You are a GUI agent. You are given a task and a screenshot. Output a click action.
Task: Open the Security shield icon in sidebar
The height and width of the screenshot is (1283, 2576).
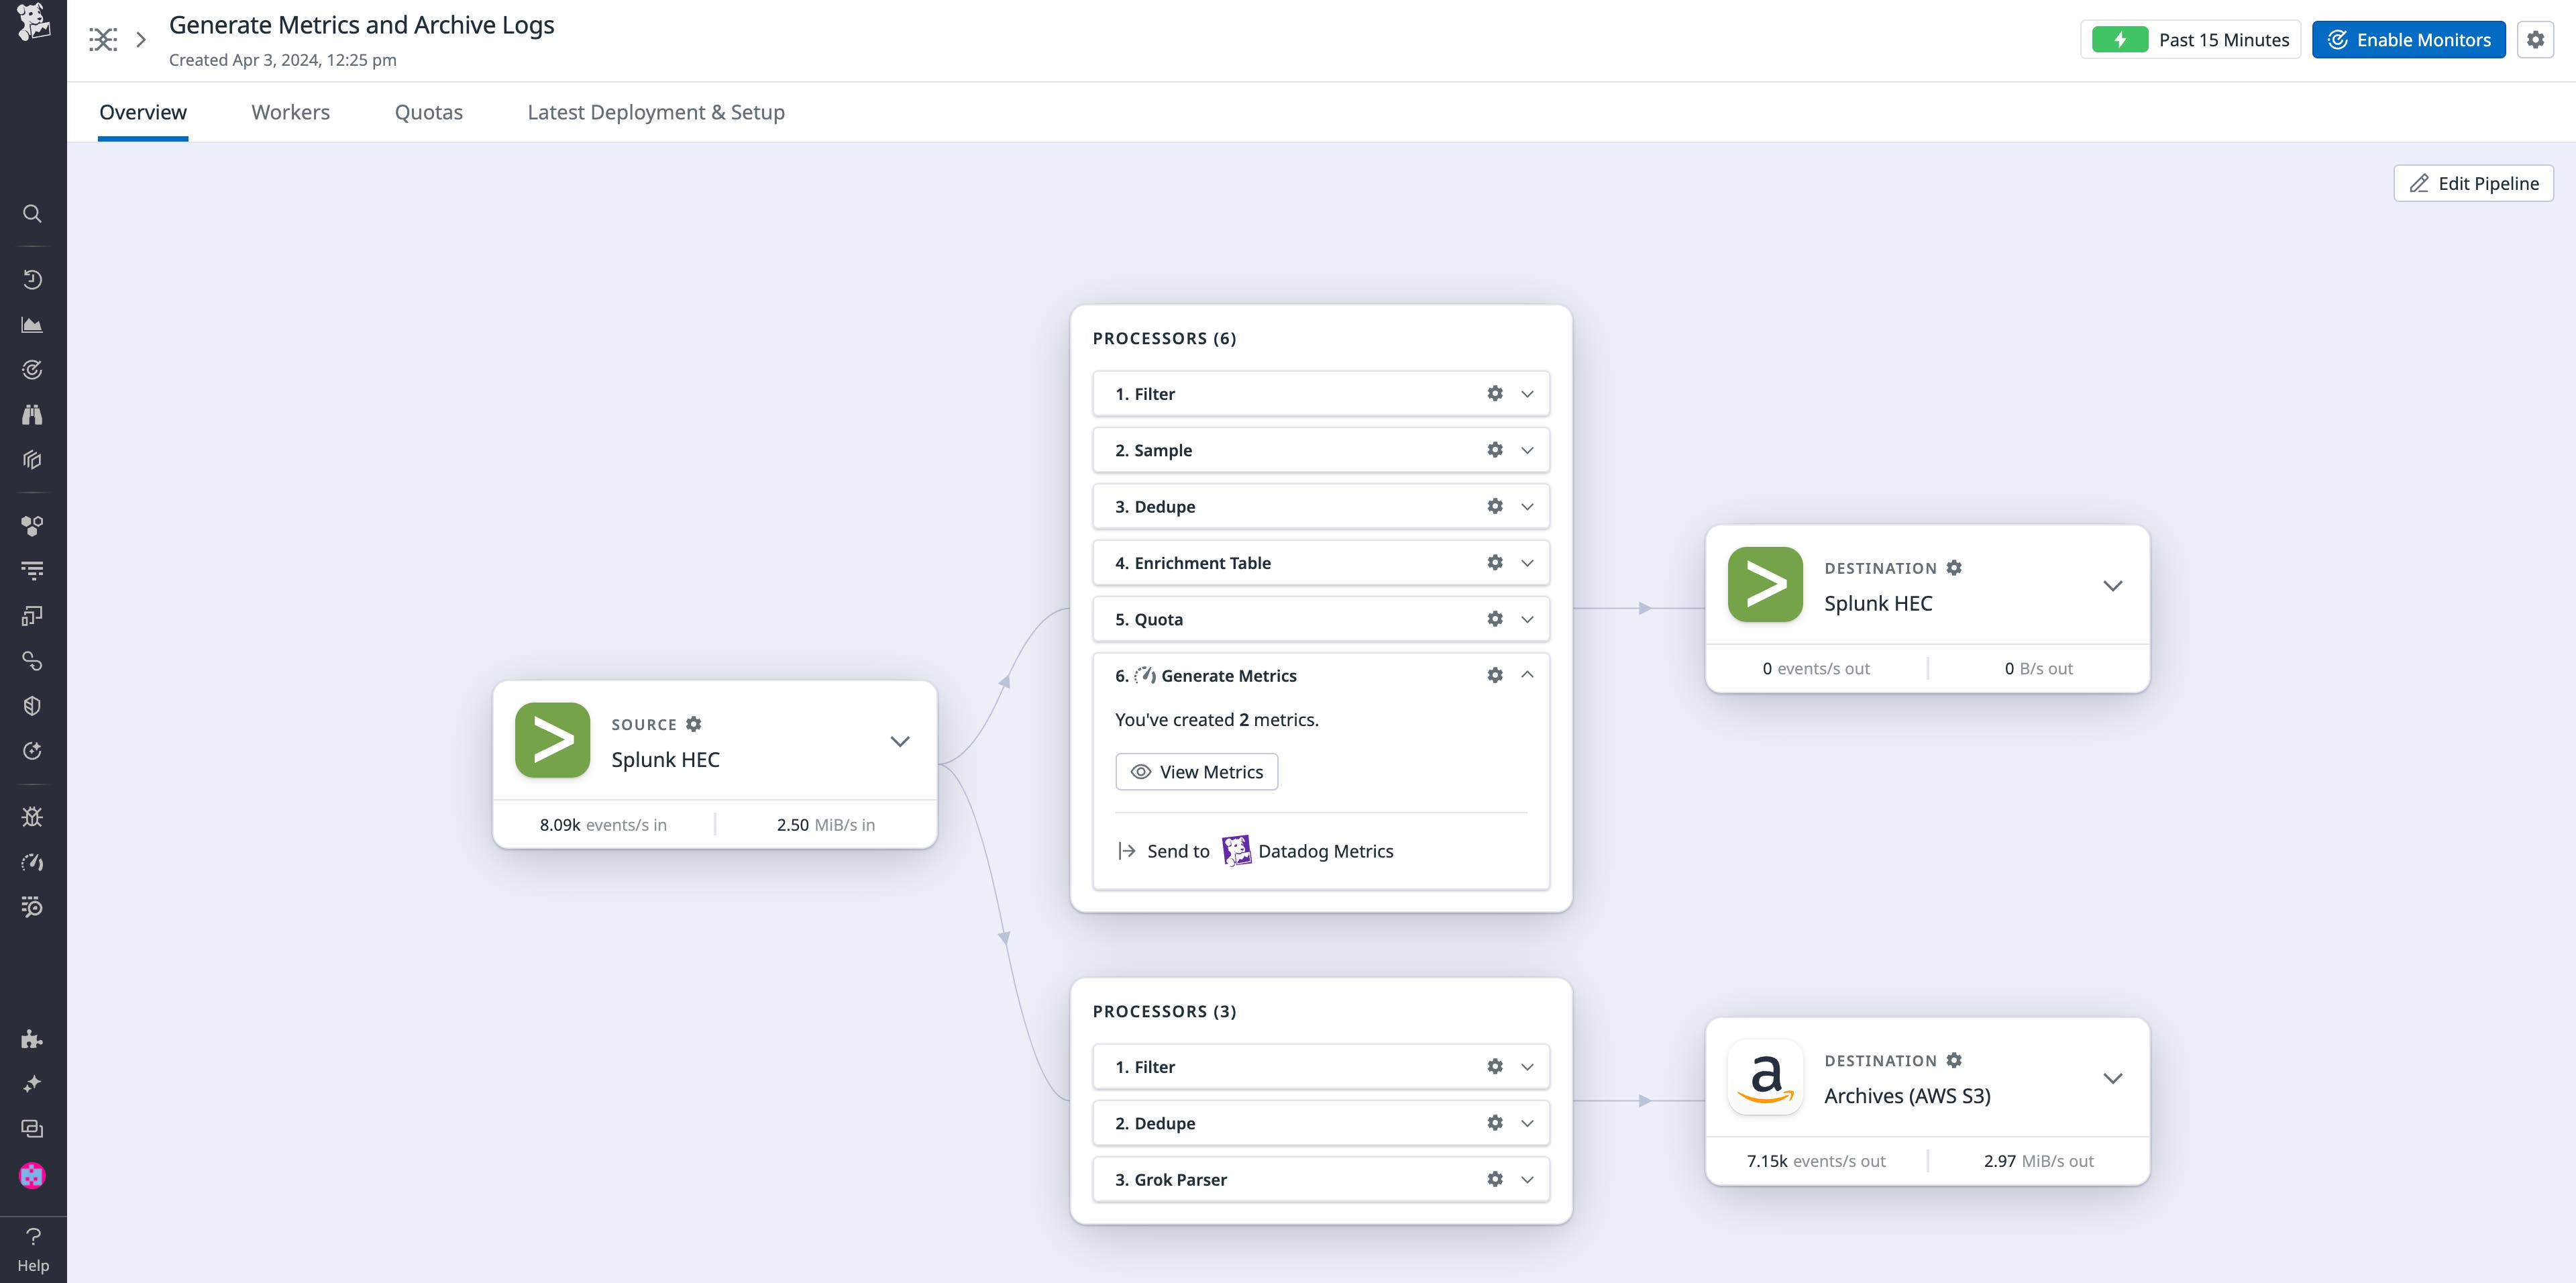pos(32,705)
